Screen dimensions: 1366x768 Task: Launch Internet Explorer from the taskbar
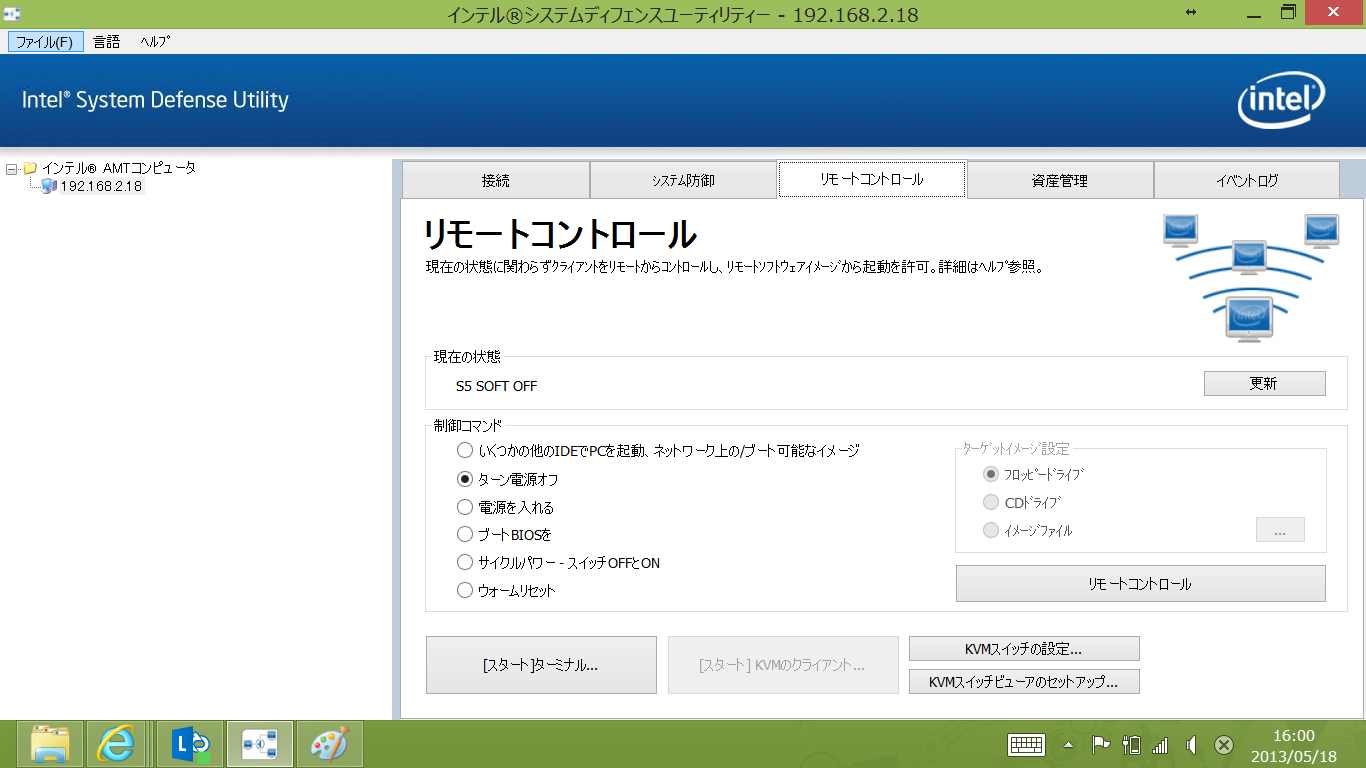tap(116, 744)
